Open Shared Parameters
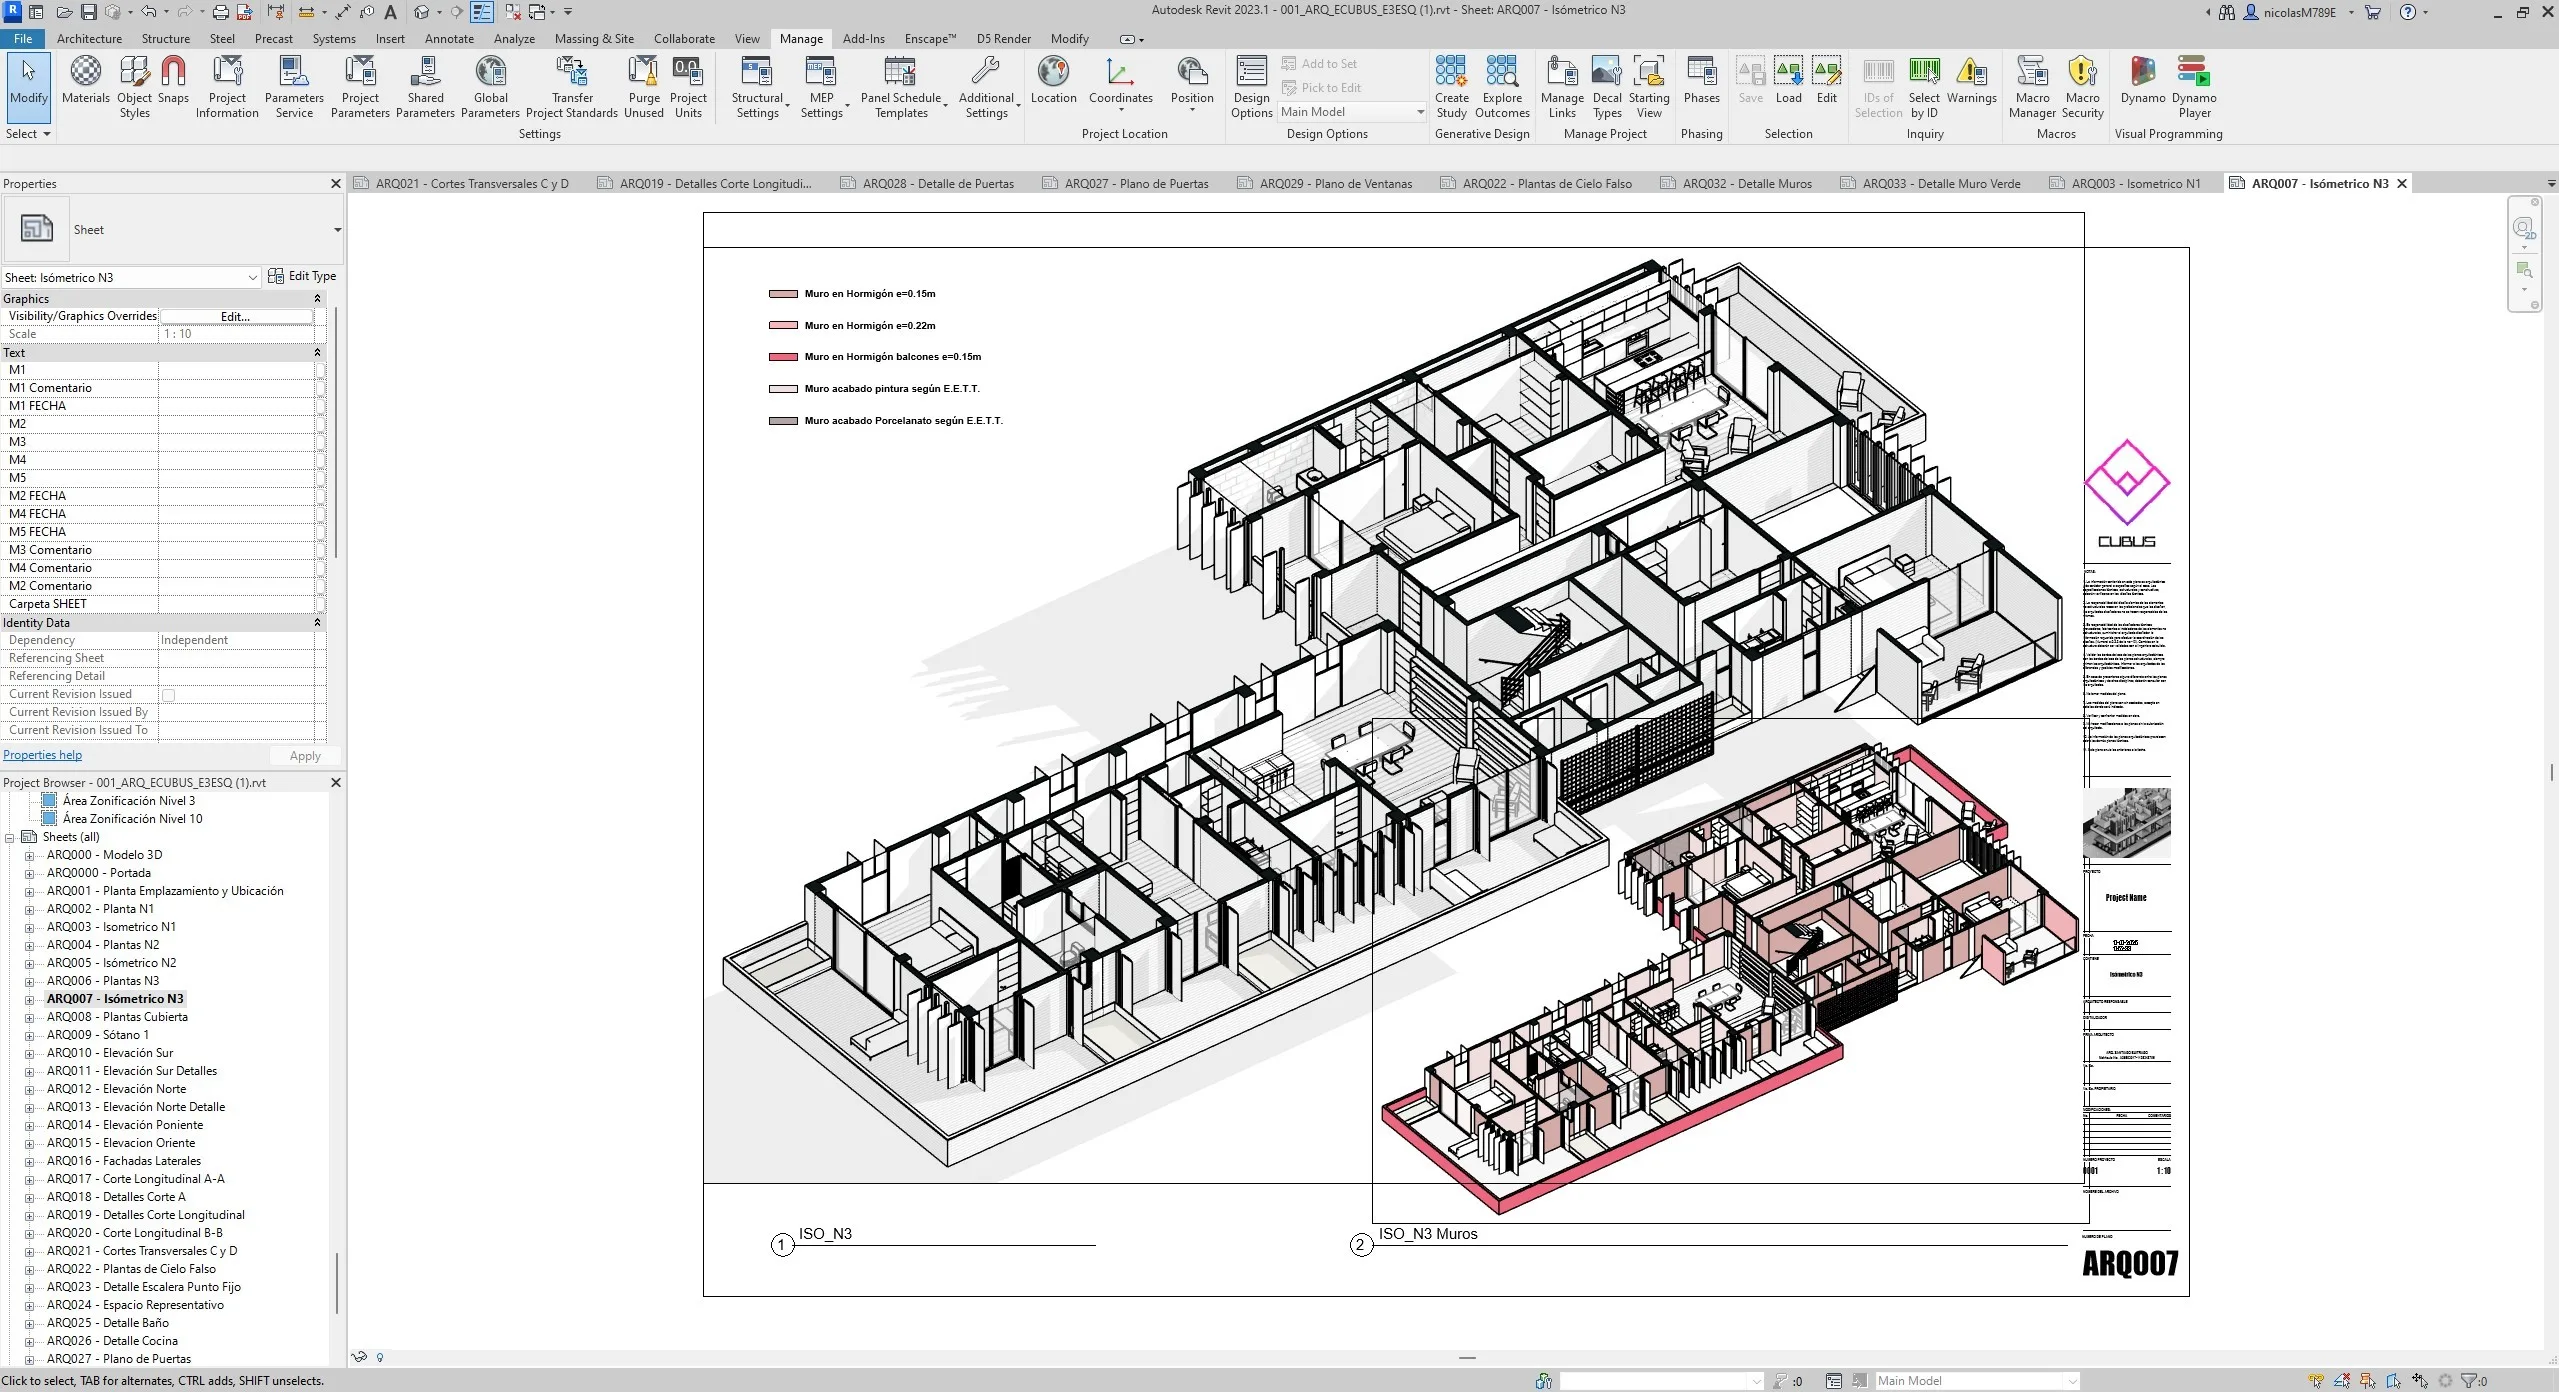The image size is (2559, 1392). tap(425, 87)
